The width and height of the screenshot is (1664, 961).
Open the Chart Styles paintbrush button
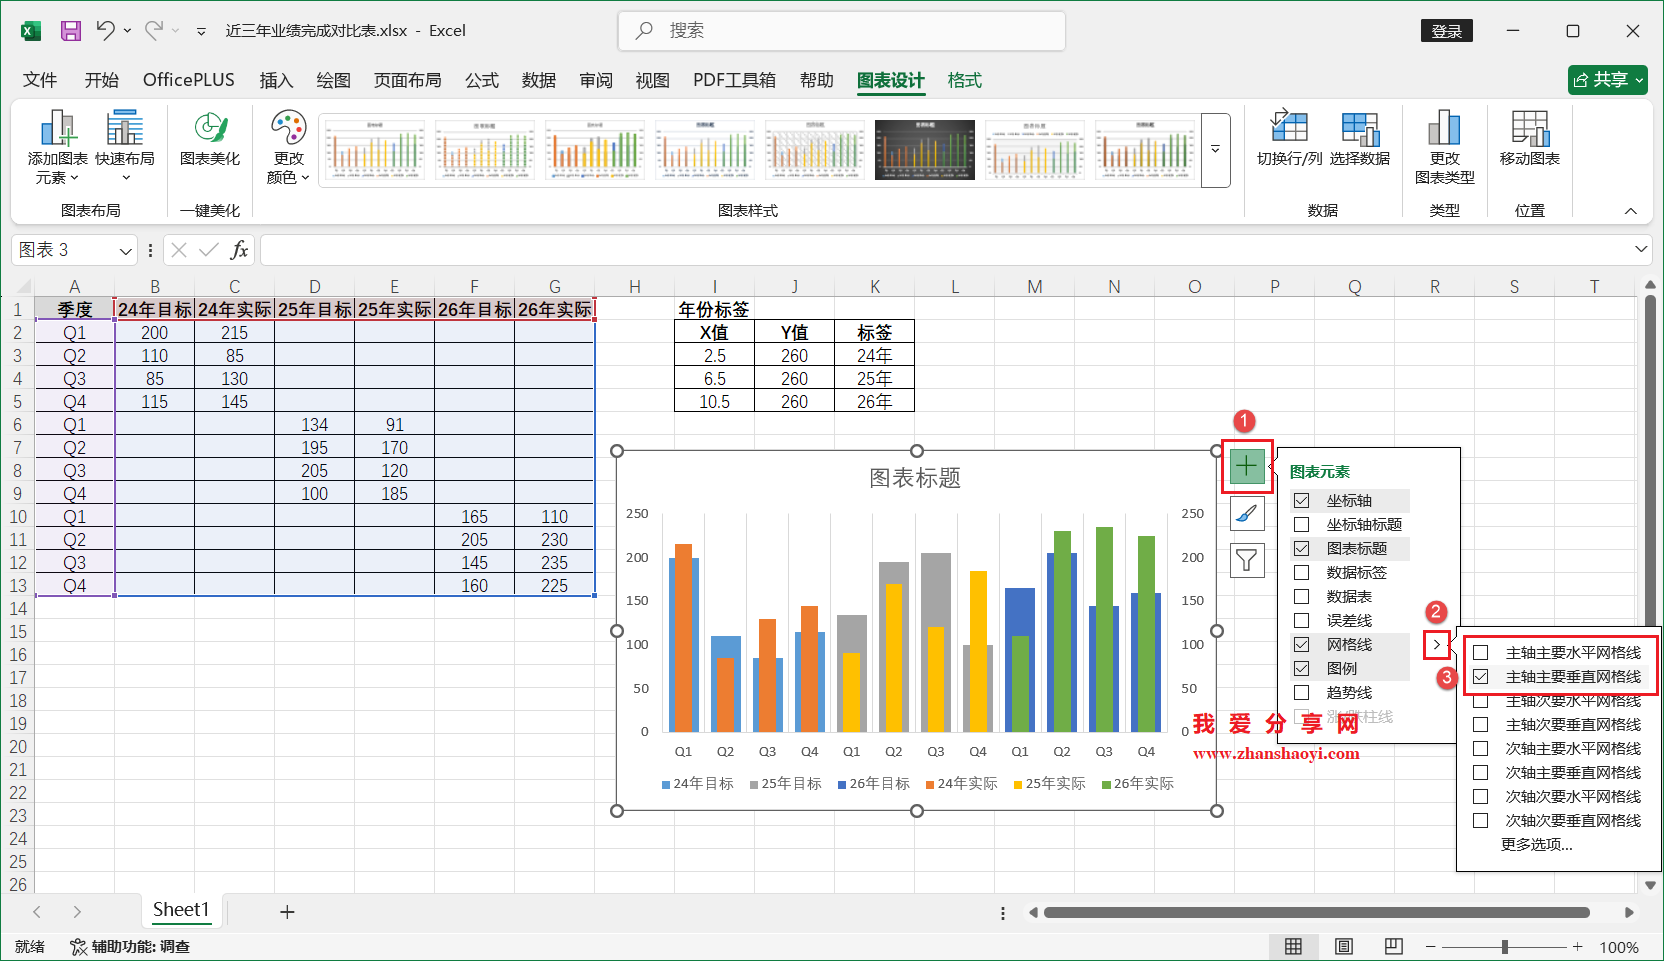1247,514
